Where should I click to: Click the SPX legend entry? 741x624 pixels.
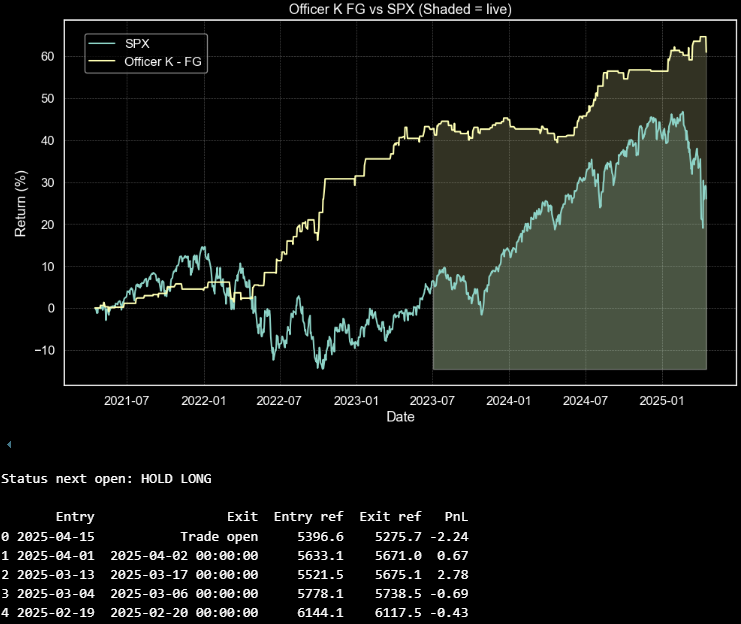coord(119,44)
